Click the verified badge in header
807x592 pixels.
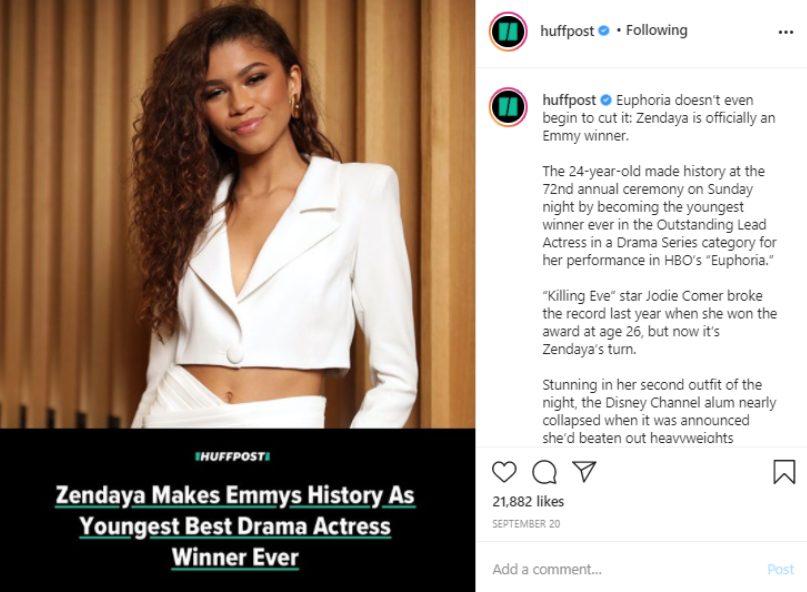[x=604, y=31]
